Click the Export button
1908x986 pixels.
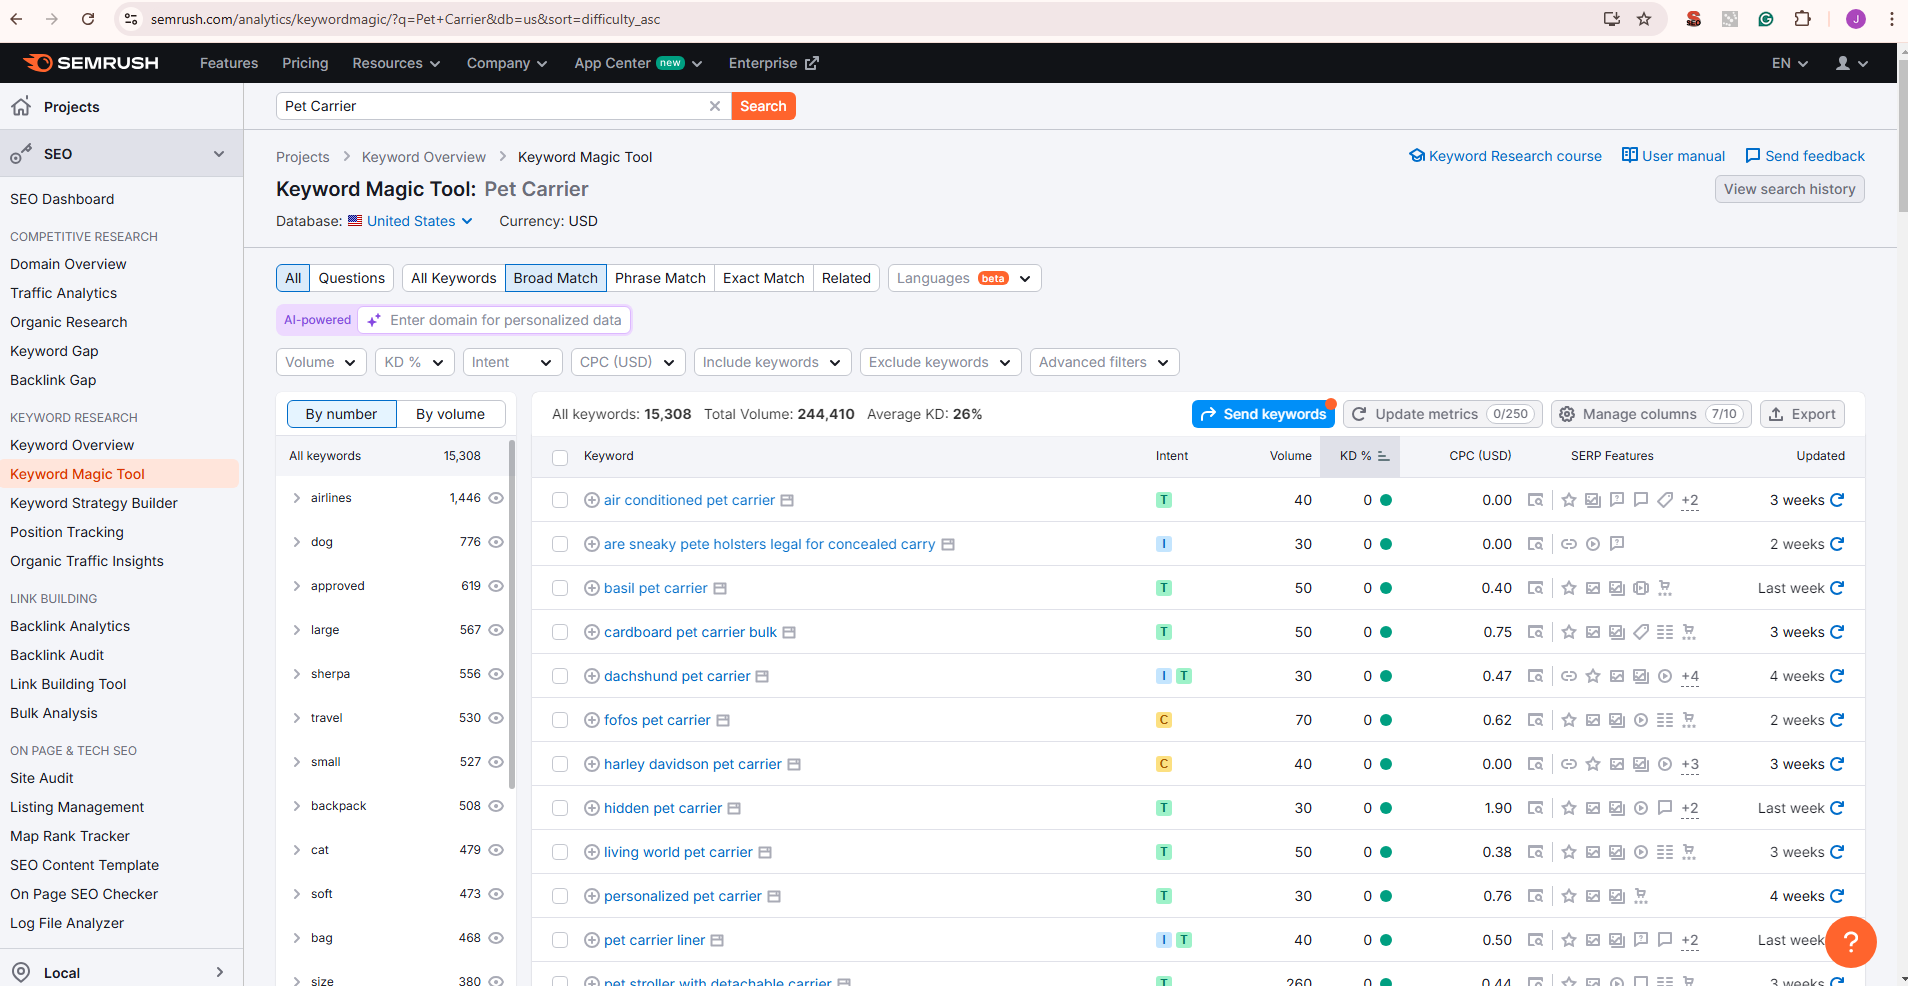pos(1802,414)
